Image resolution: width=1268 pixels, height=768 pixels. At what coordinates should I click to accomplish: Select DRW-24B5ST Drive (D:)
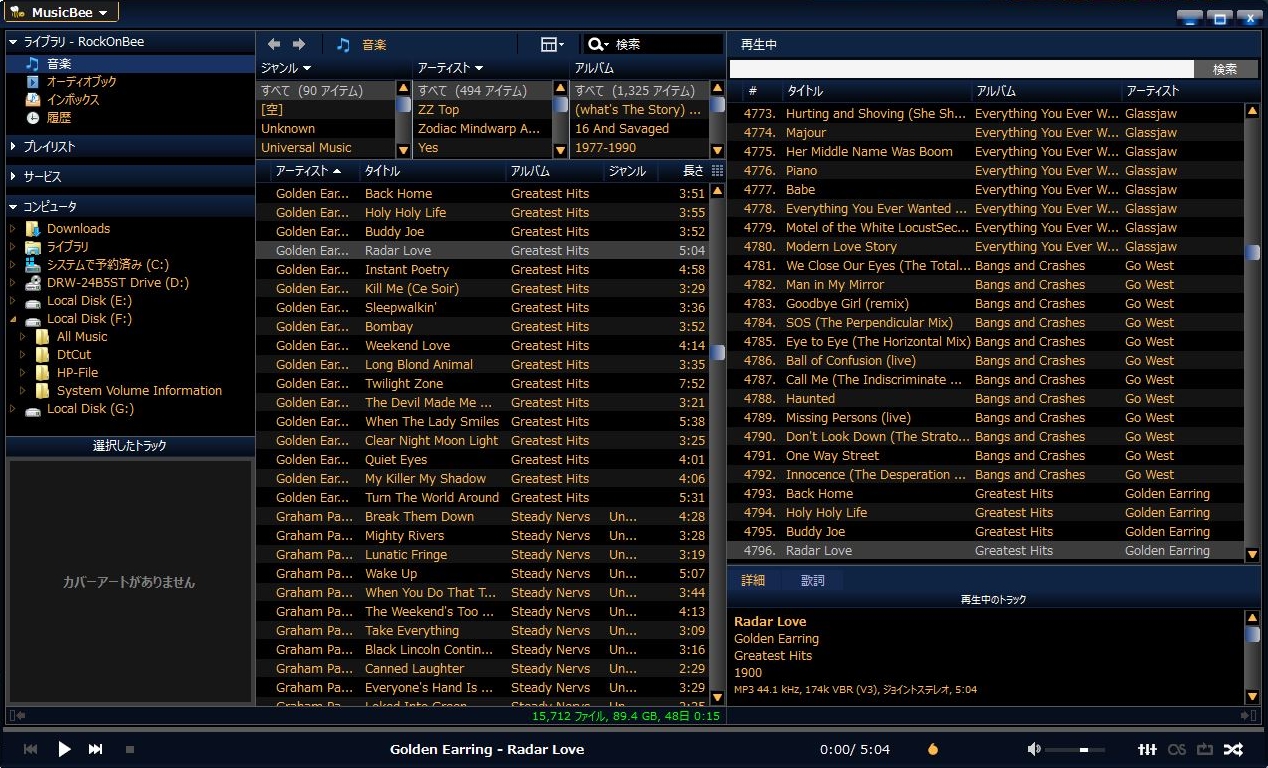click(x=117, y=282)
